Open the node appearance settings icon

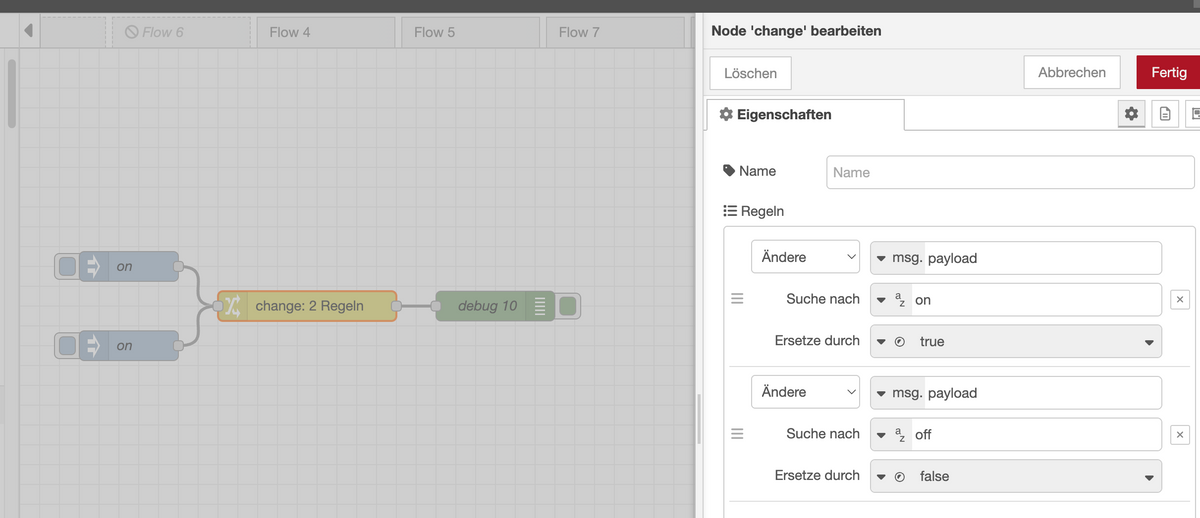[1193, 114]
